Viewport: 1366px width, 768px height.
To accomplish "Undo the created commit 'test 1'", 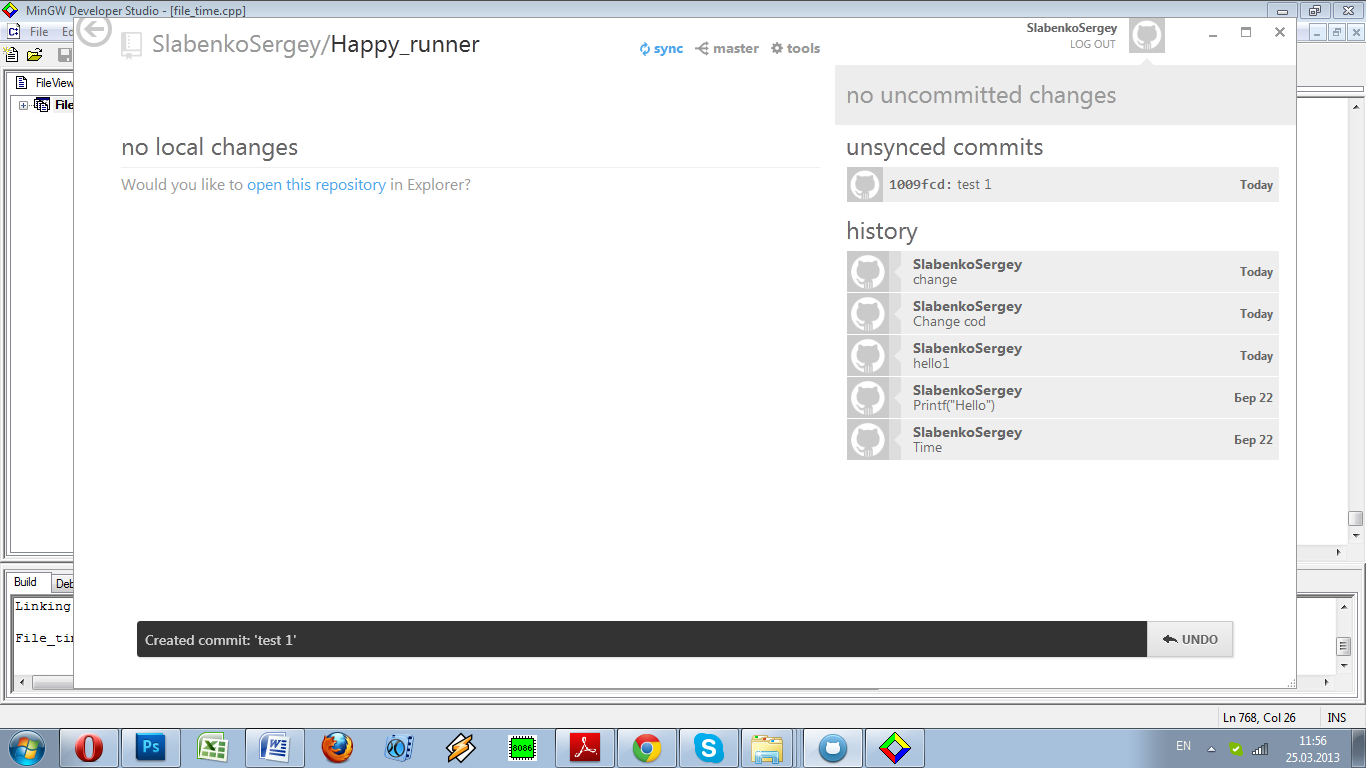I will 1190,639.
